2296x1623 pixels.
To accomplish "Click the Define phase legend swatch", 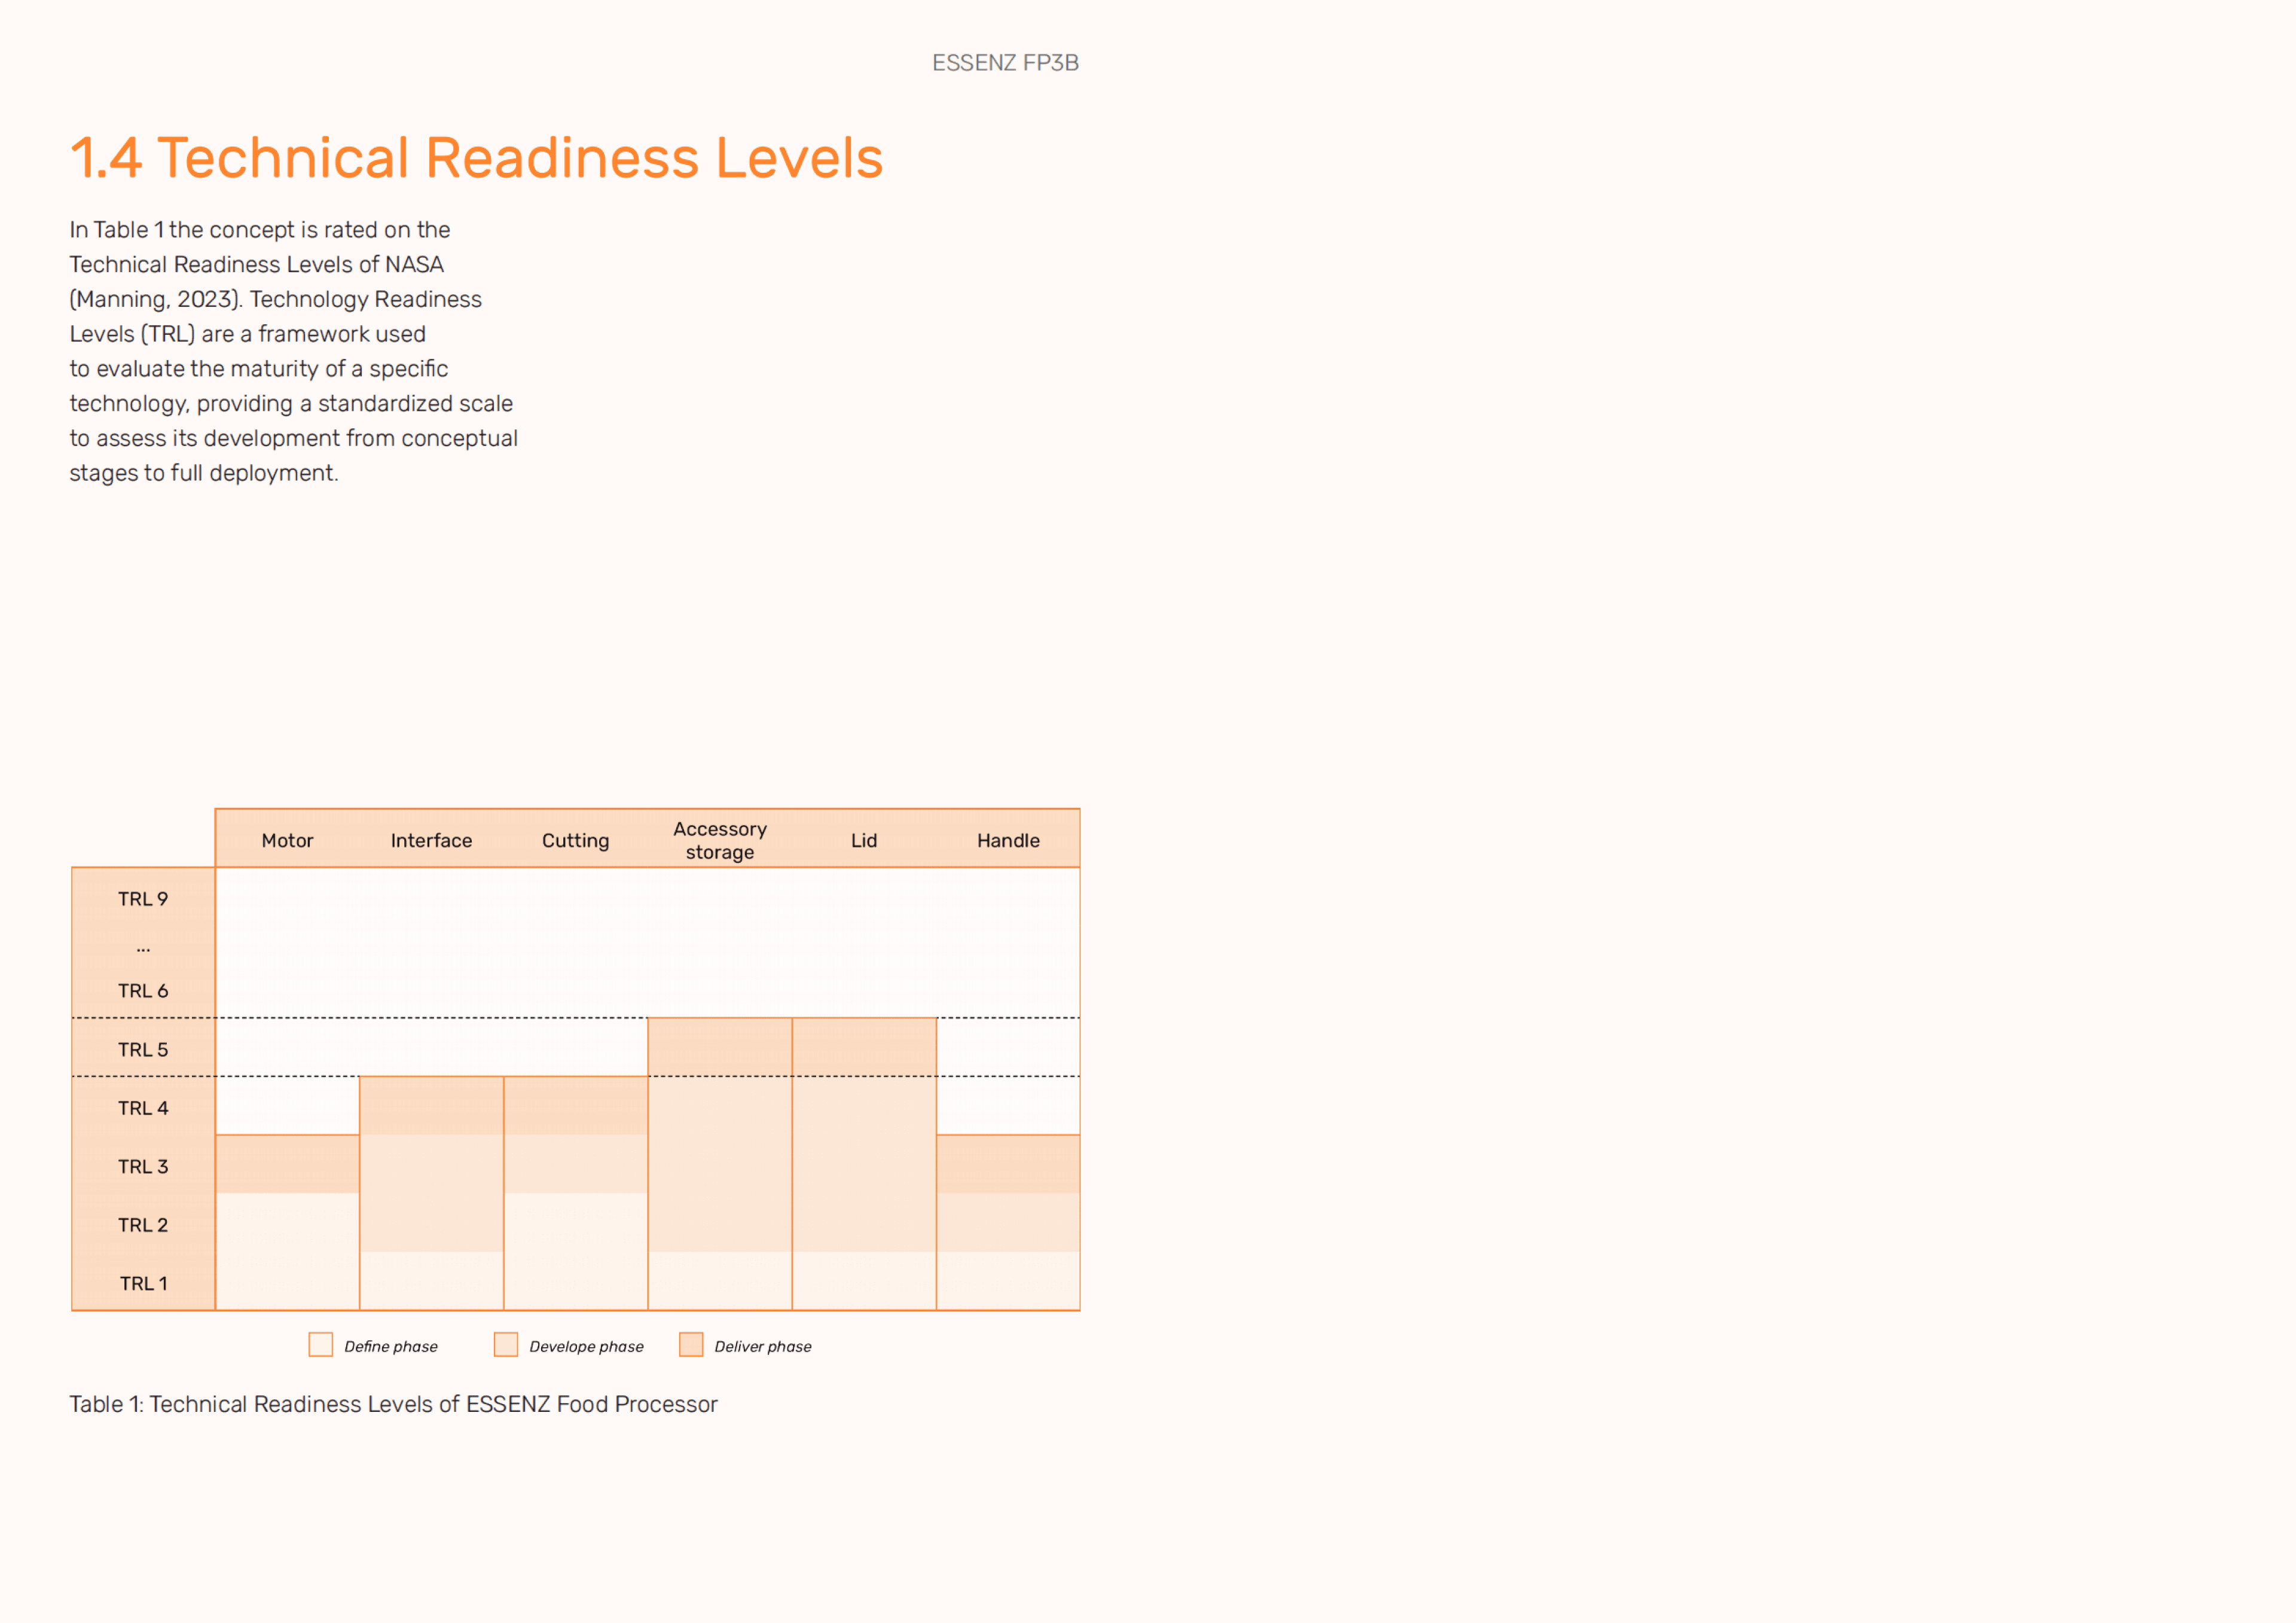I will tap(320, 1344).
